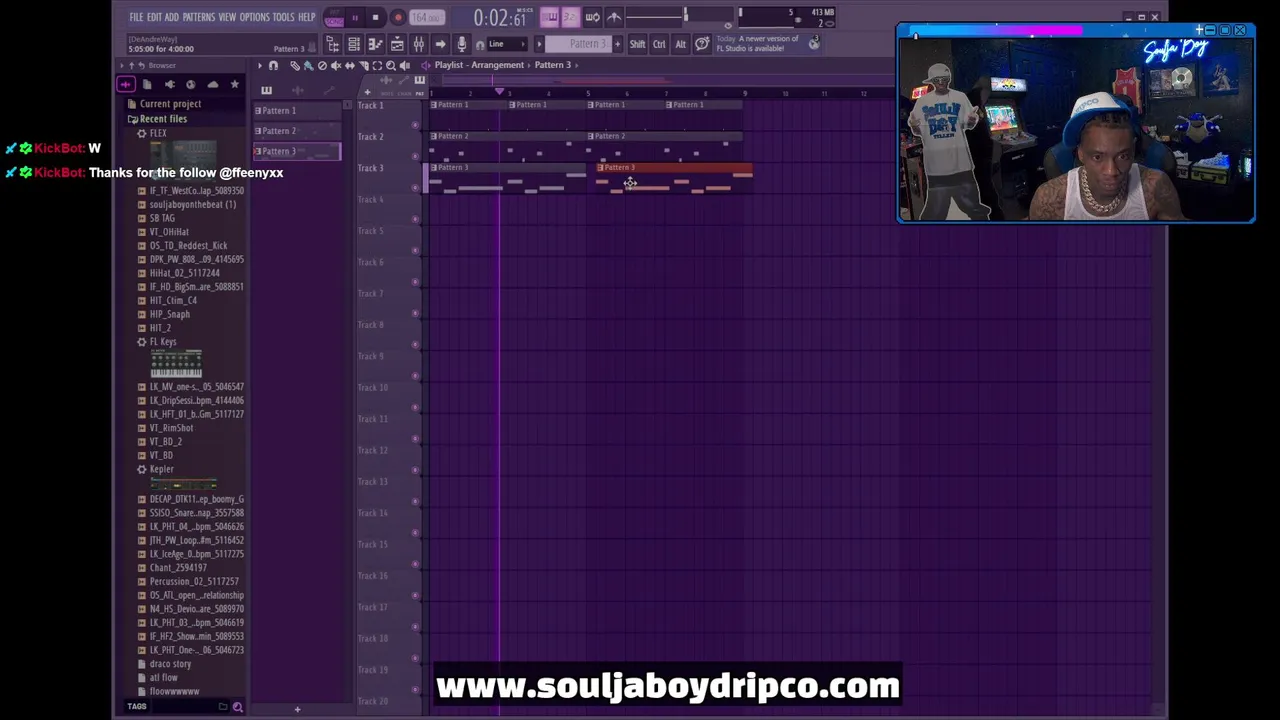
Task: Open the EDIT menu
Action: click(154, 17)
